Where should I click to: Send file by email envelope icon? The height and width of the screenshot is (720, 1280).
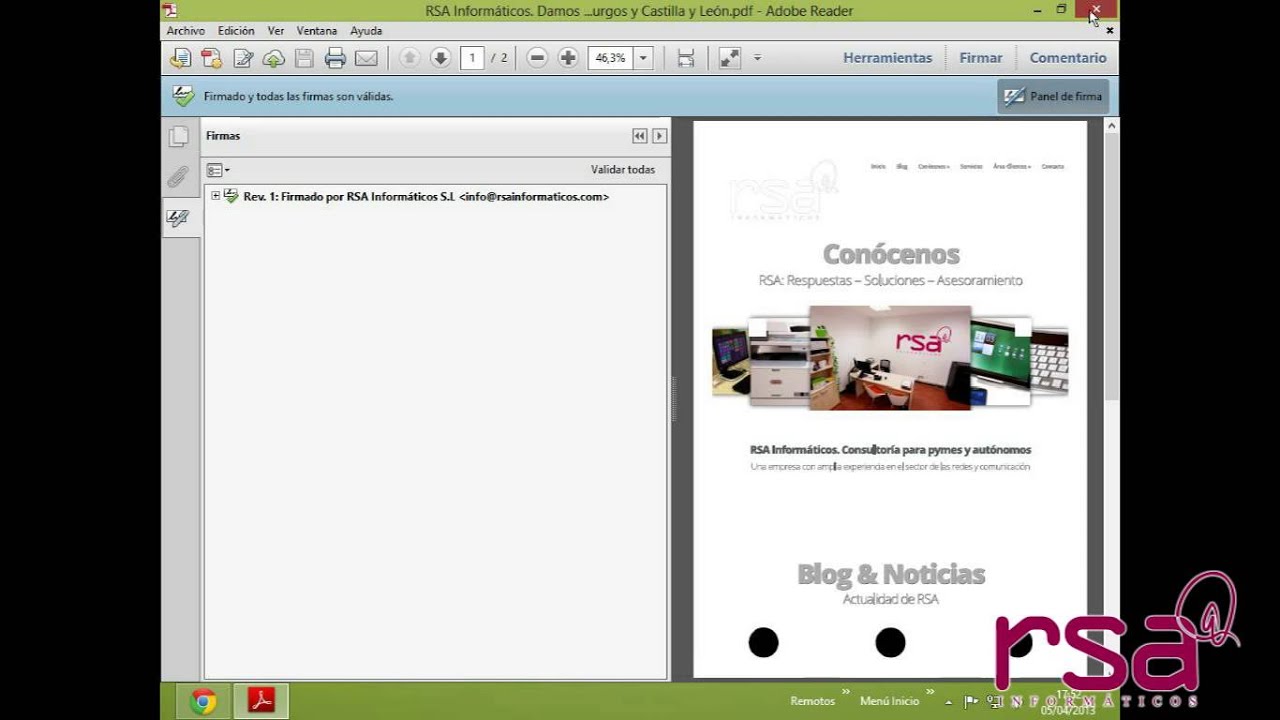click(366, 58)
